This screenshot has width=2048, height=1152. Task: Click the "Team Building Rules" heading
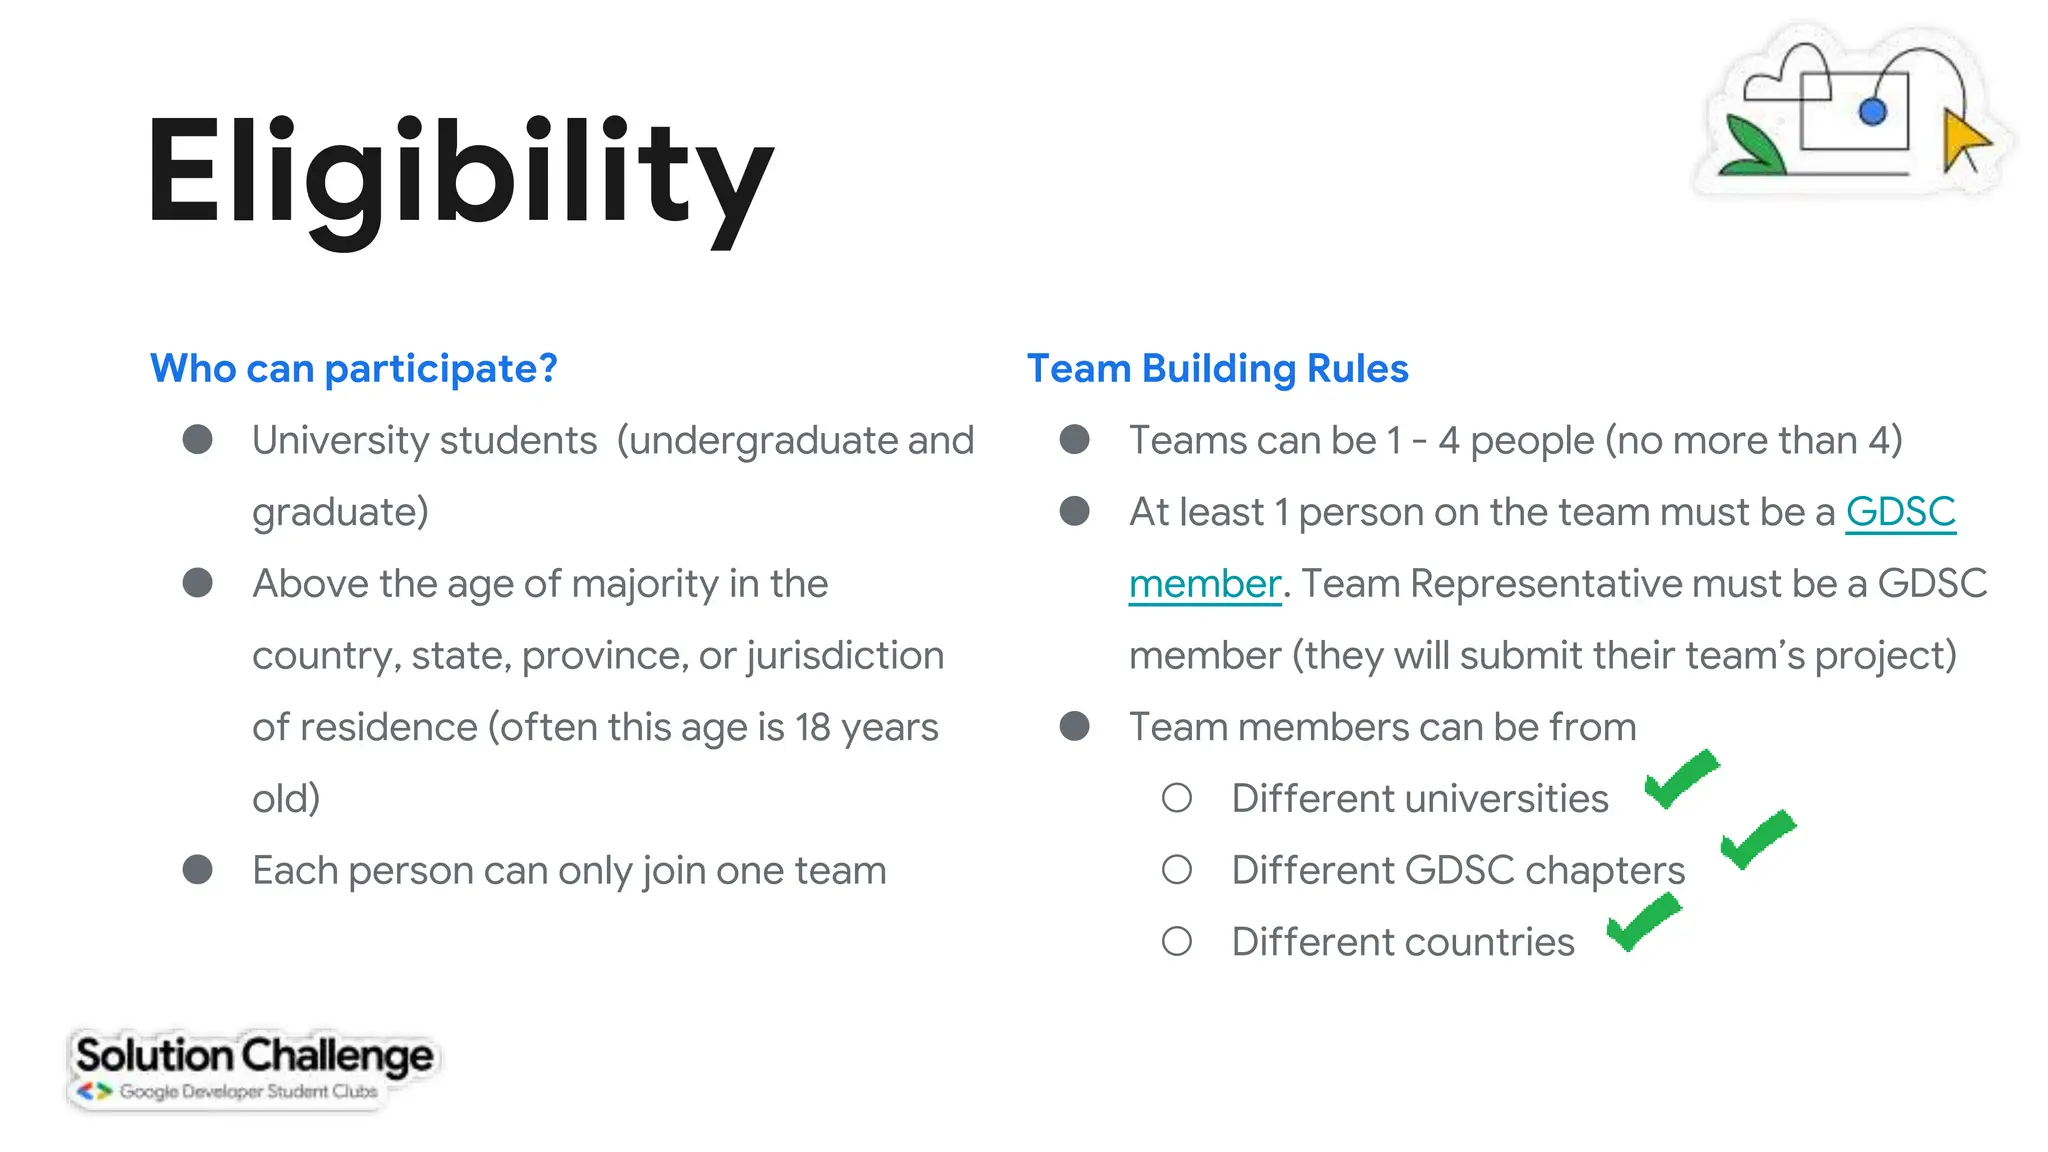[x=1217, y=368]
